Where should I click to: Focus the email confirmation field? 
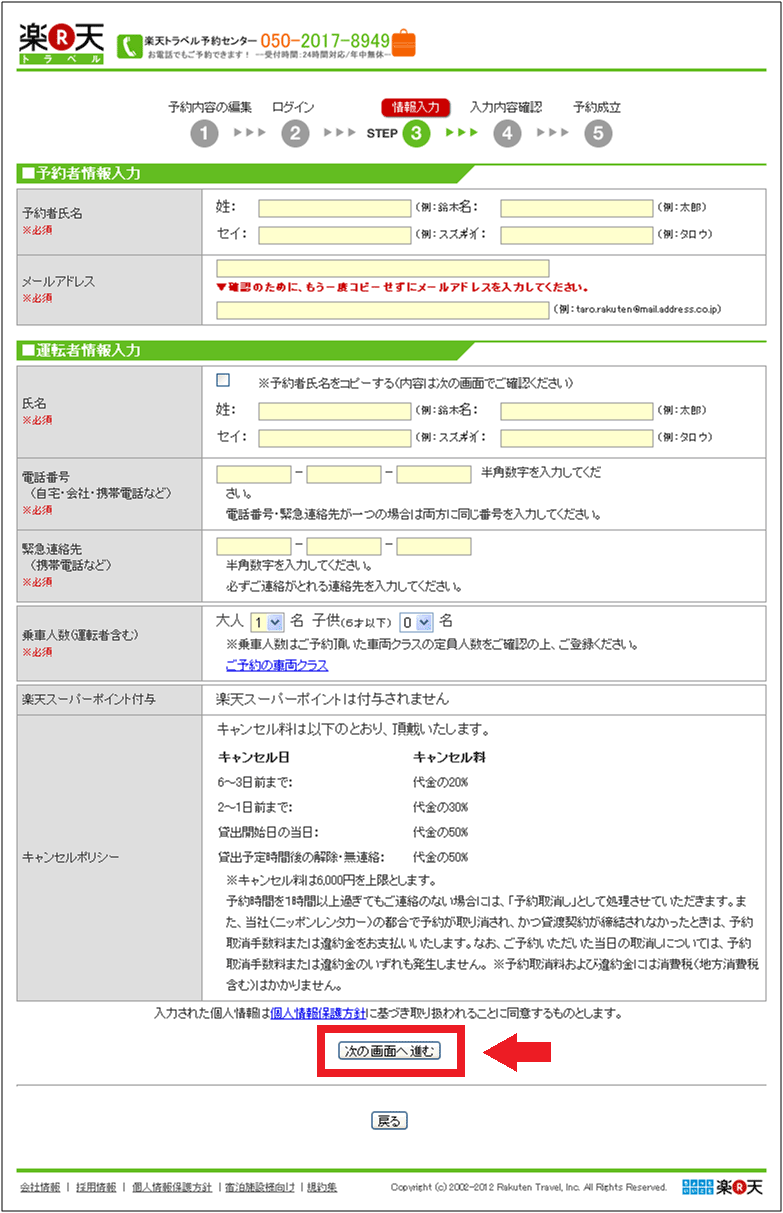383,310
